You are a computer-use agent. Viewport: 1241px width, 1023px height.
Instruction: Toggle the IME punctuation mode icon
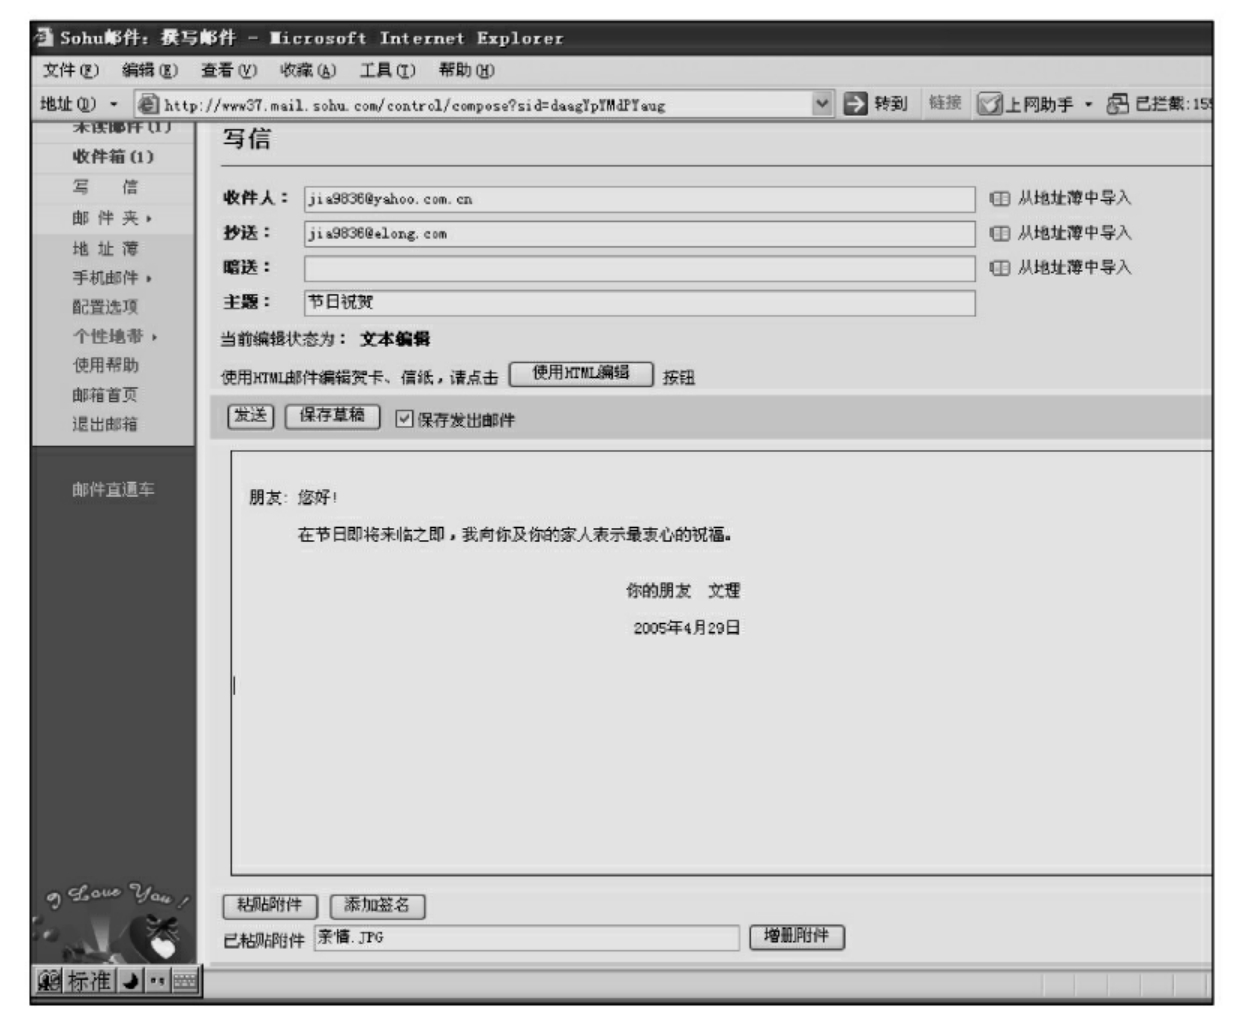pos(157,981)
